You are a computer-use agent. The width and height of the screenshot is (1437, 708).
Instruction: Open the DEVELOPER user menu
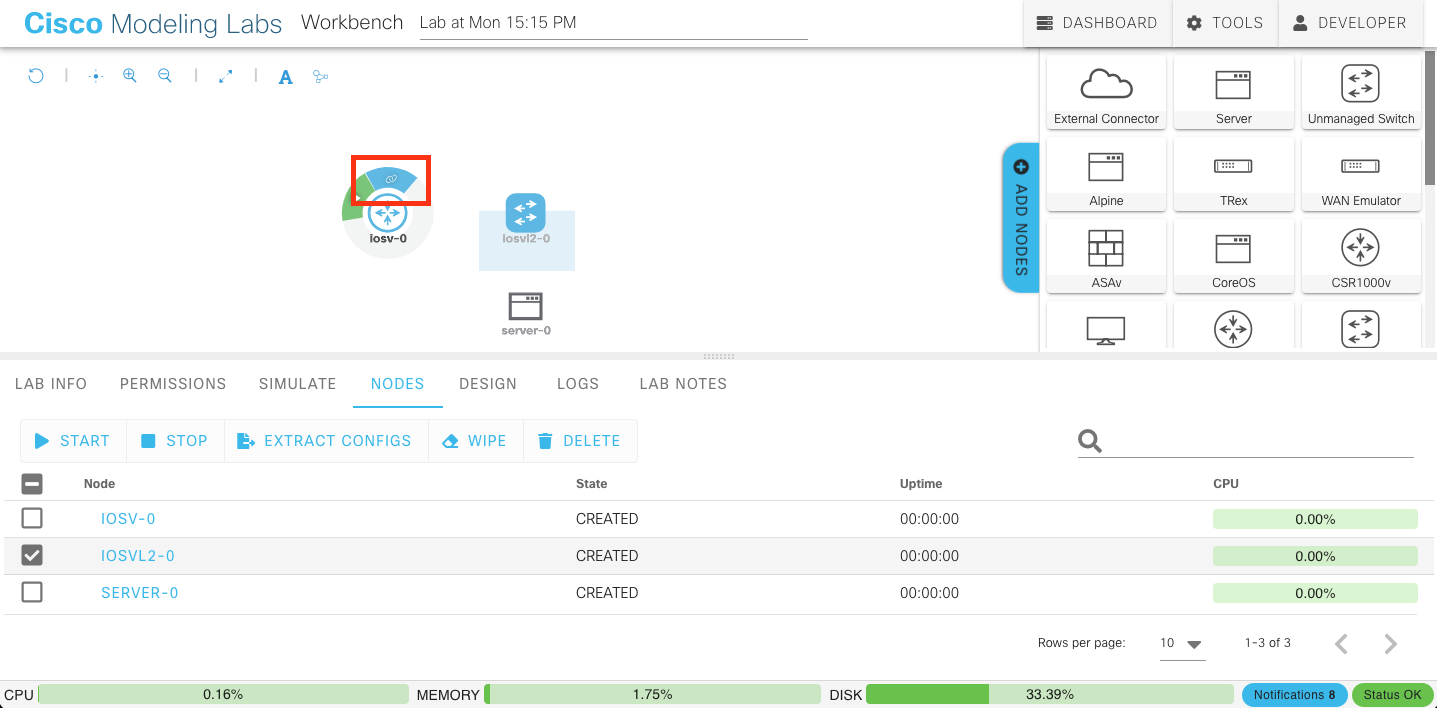click(x=1349, y=23)
